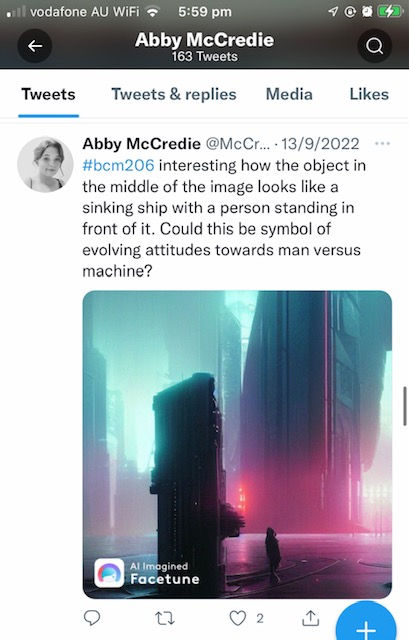
Task: Select the Tweets tab
Action: pyautogui.click(x=48, y=94)
